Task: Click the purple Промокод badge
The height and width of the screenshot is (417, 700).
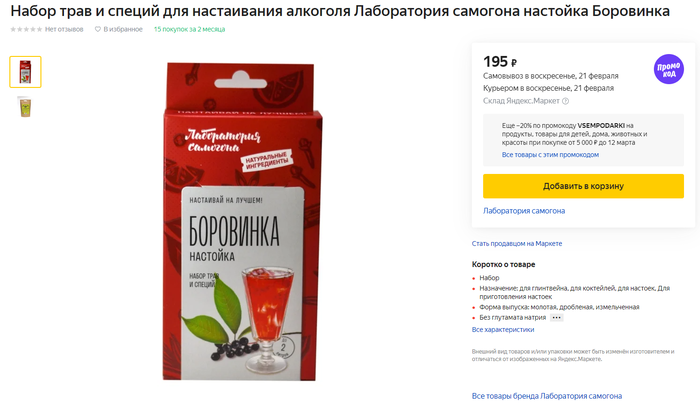Action: pyautogui.click(x=668, y=69)
